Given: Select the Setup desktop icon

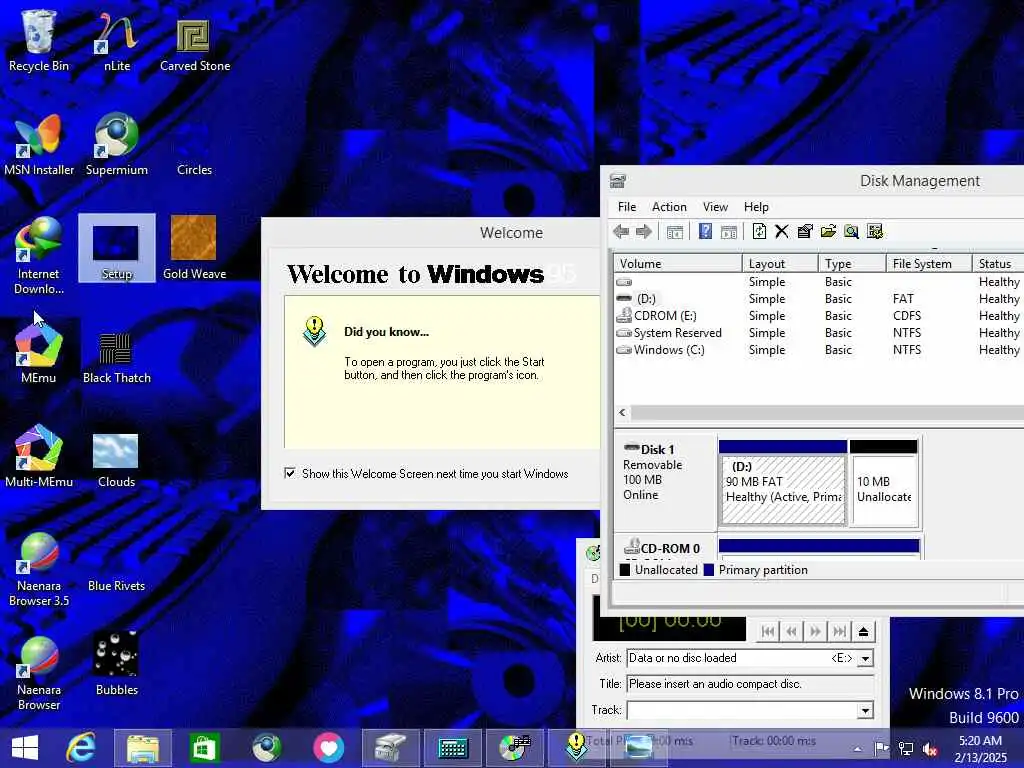Looking at the screenshot, I should [x=116, y=249].
